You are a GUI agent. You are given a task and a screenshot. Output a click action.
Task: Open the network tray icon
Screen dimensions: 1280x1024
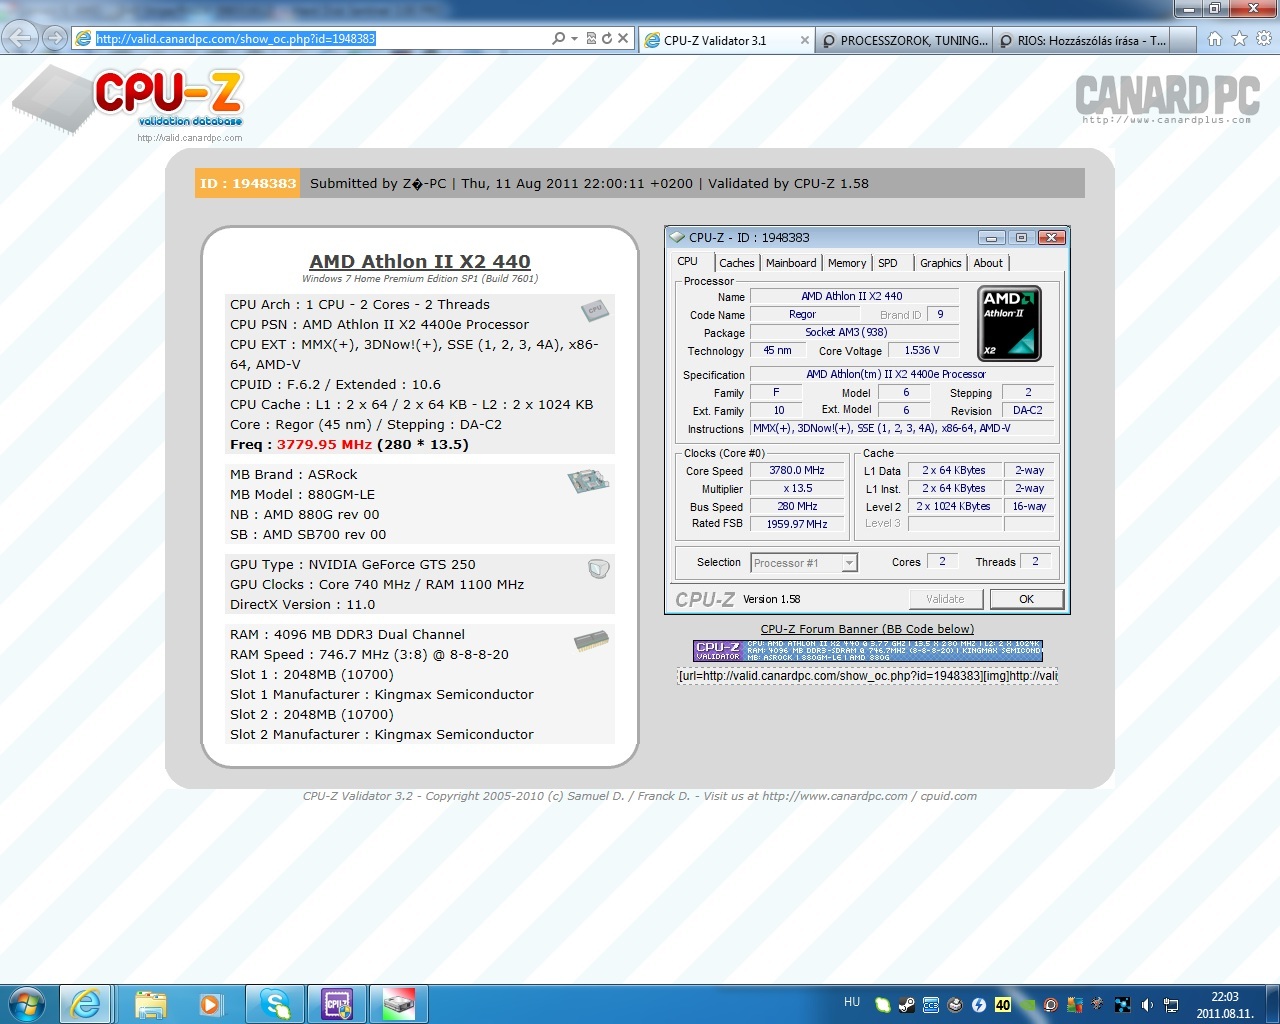pos(1171,1005)
